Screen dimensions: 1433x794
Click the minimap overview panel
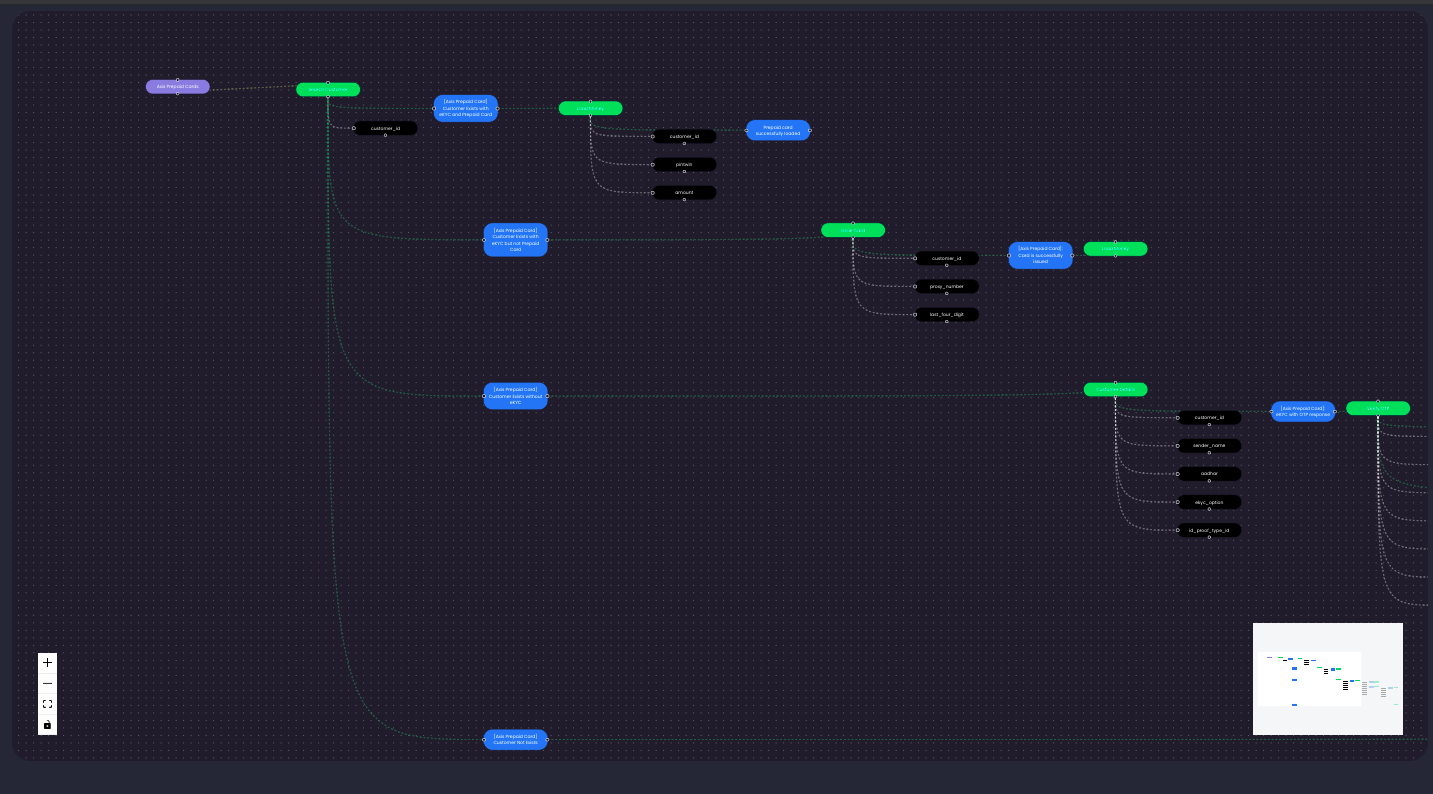pos(1328,679)
